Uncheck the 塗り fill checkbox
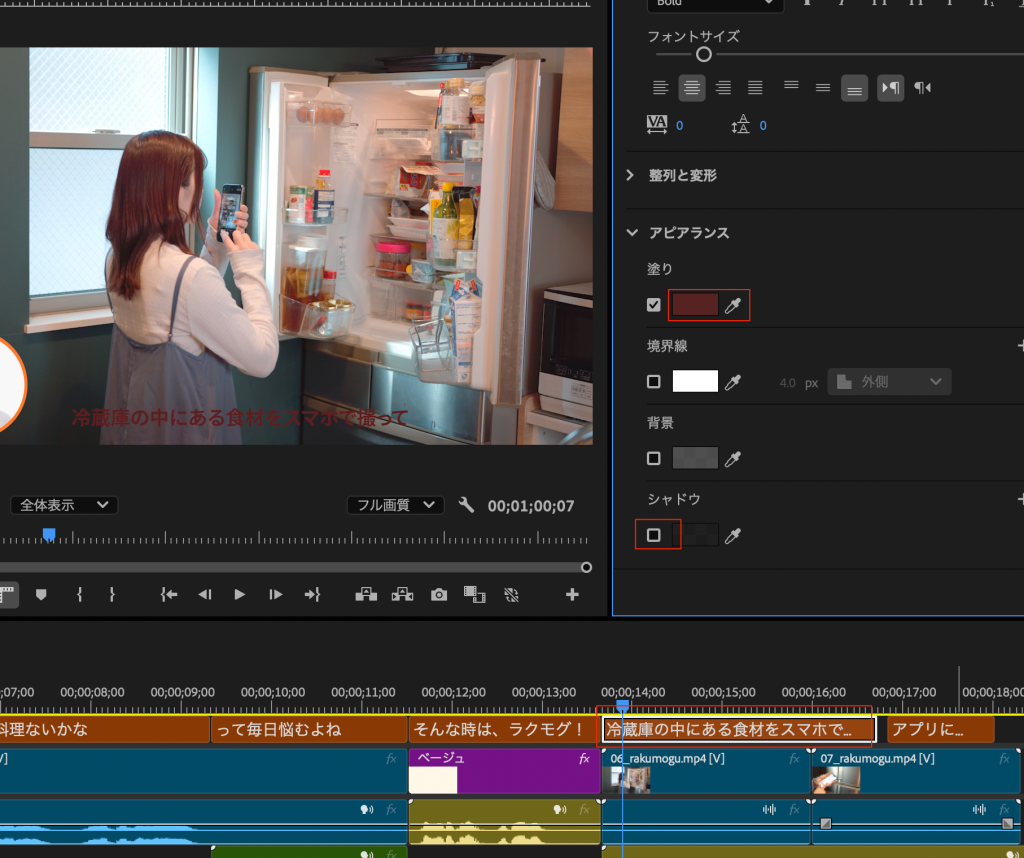The image size is (1024, 858). 654,305
